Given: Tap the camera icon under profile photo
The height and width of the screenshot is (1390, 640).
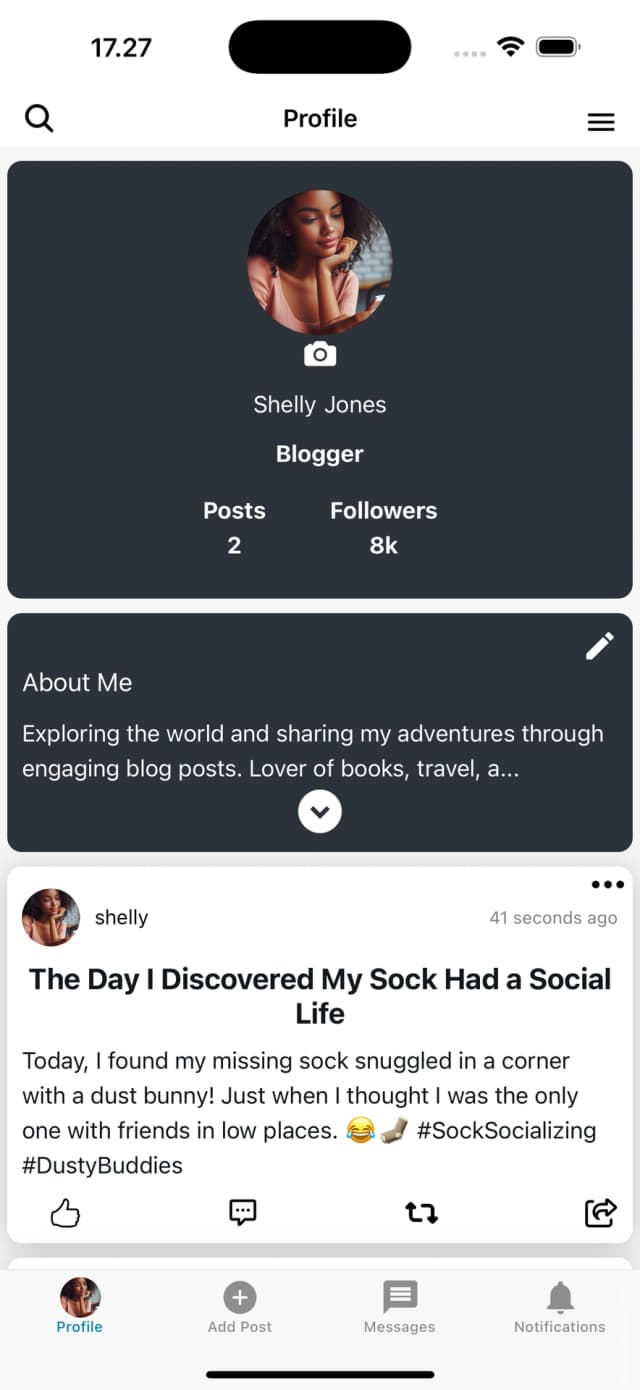Looking at the screenshot, I should (320, 354).
